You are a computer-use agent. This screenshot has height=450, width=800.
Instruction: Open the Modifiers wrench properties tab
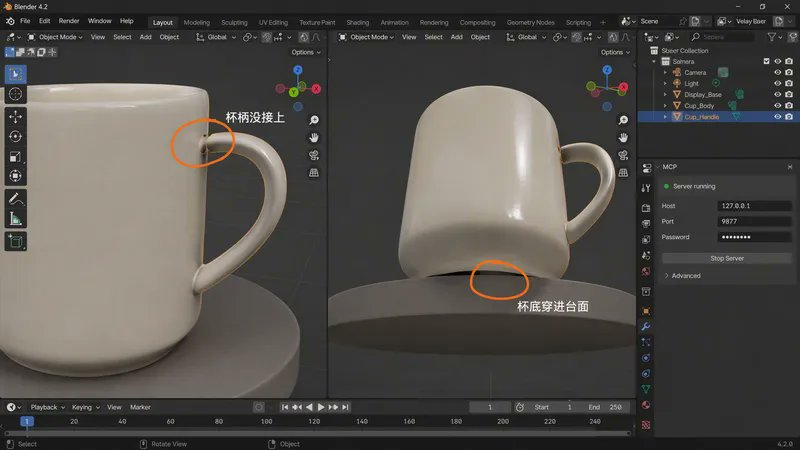point(646,327)
